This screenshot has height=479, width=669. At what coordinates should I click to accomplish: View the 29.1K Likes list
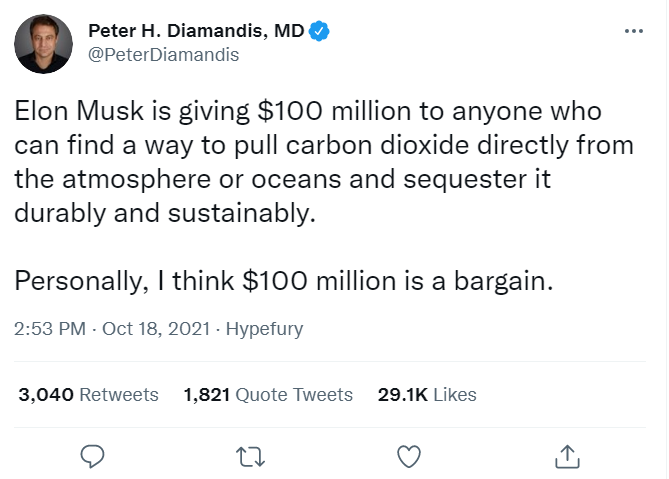(x=427, y=395)
